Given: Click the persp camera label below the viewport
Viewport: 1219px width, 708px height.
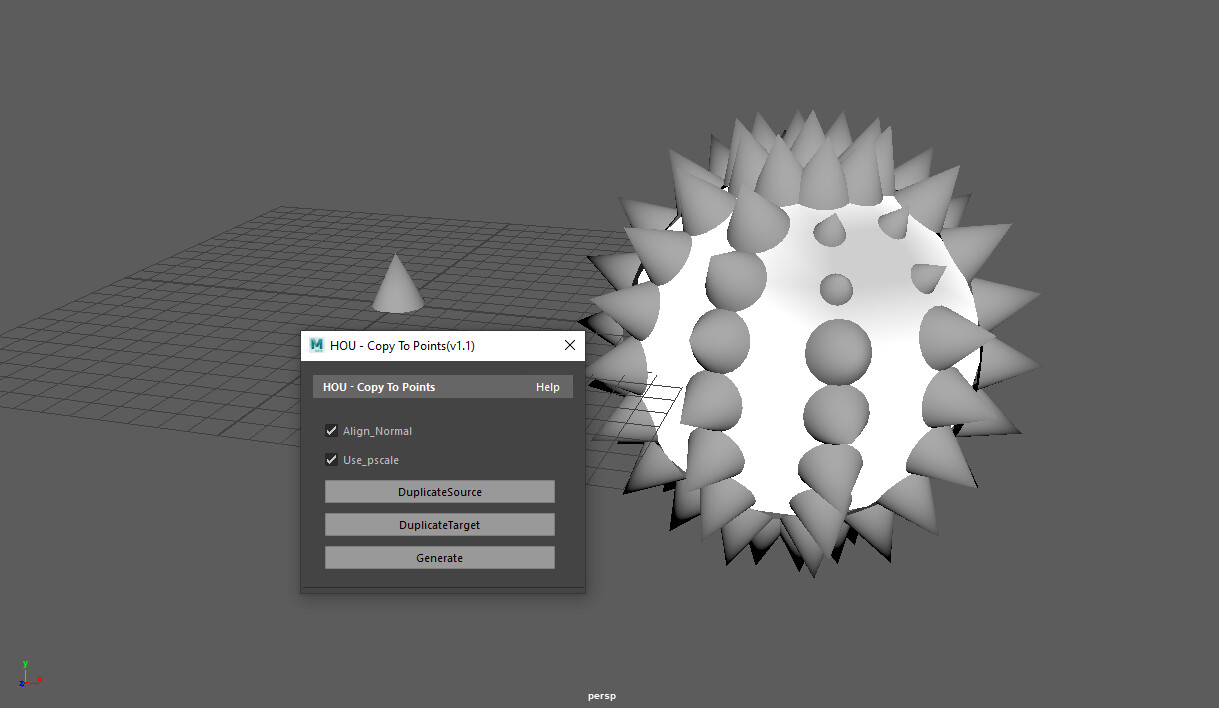Looking at the screenshot, I should [x=601, y=695].
